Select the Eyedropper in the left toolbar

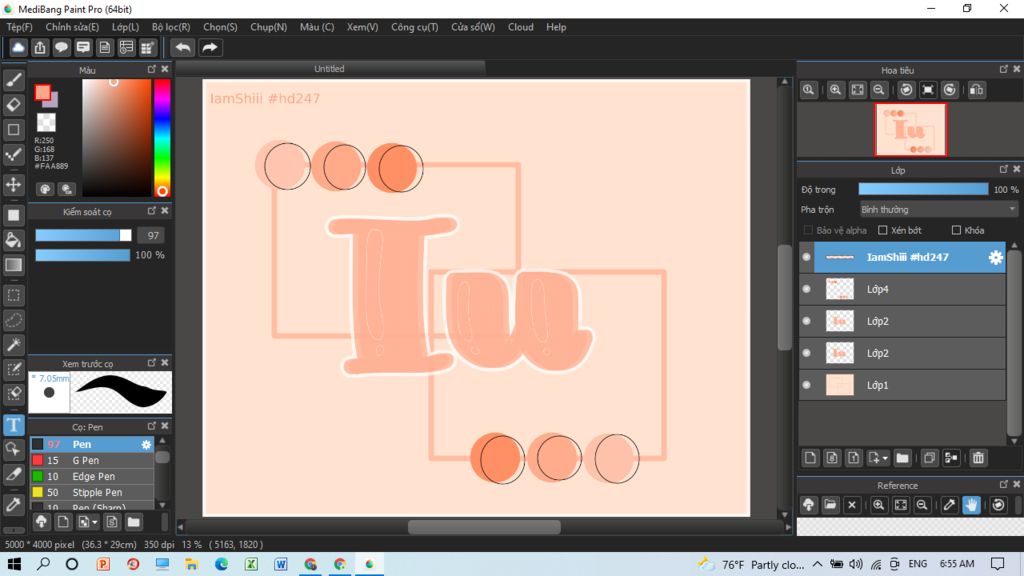pos(14,504)
